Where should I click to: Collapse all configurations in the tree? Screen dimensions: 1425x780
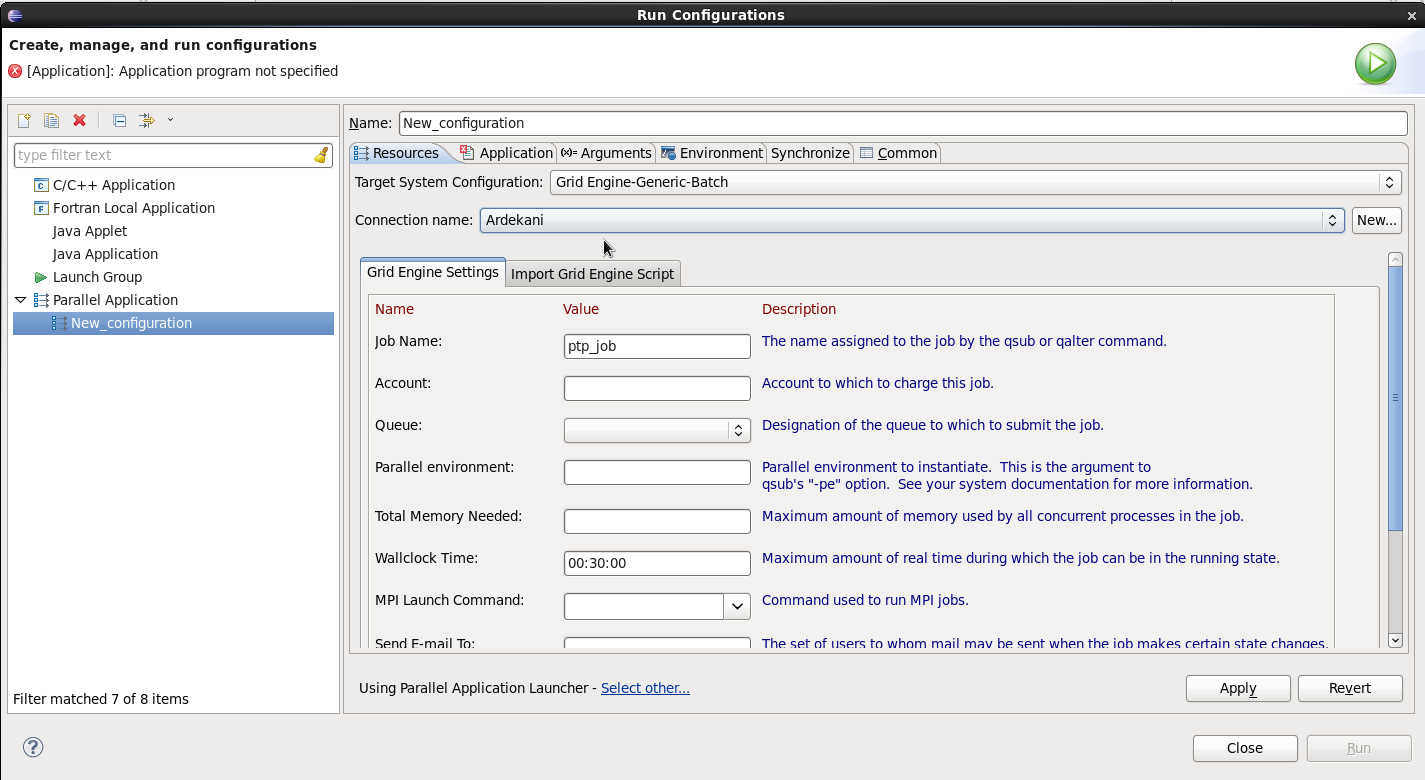[119, 121]
